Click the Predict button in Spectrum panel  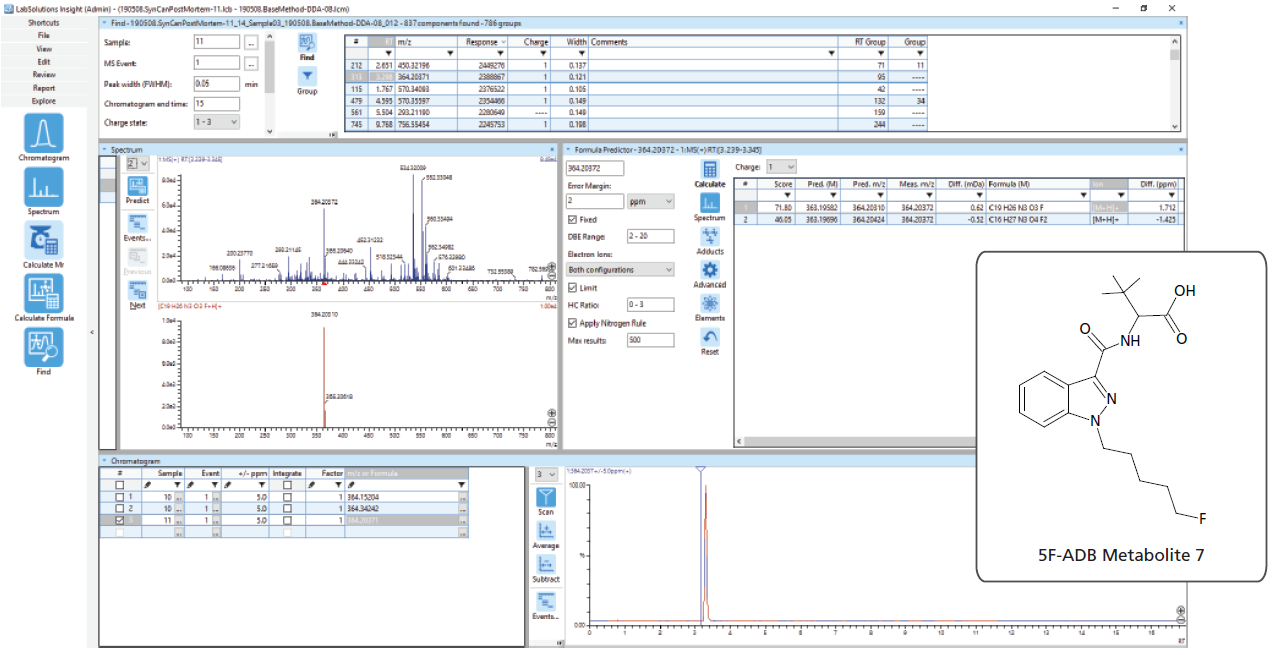click(138, 190)
